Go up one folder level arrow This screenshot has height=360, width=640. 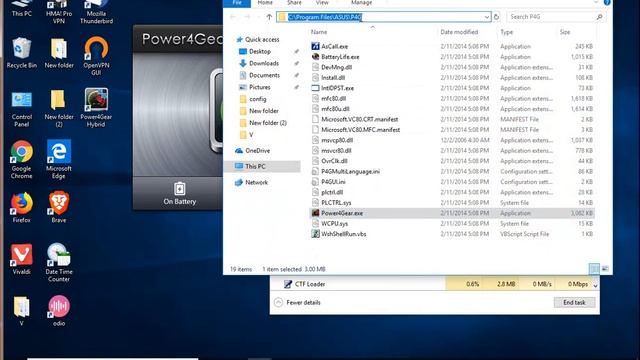tap(269, 17)
